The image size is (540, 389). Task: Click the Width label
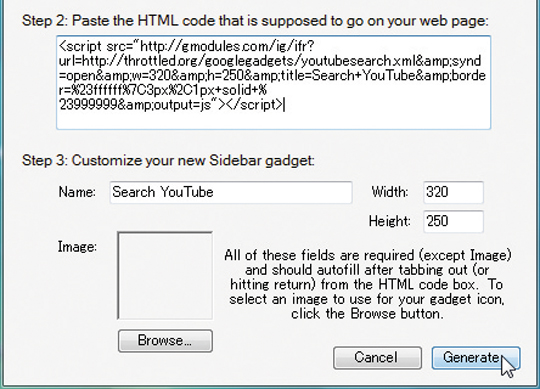point(390,192)
